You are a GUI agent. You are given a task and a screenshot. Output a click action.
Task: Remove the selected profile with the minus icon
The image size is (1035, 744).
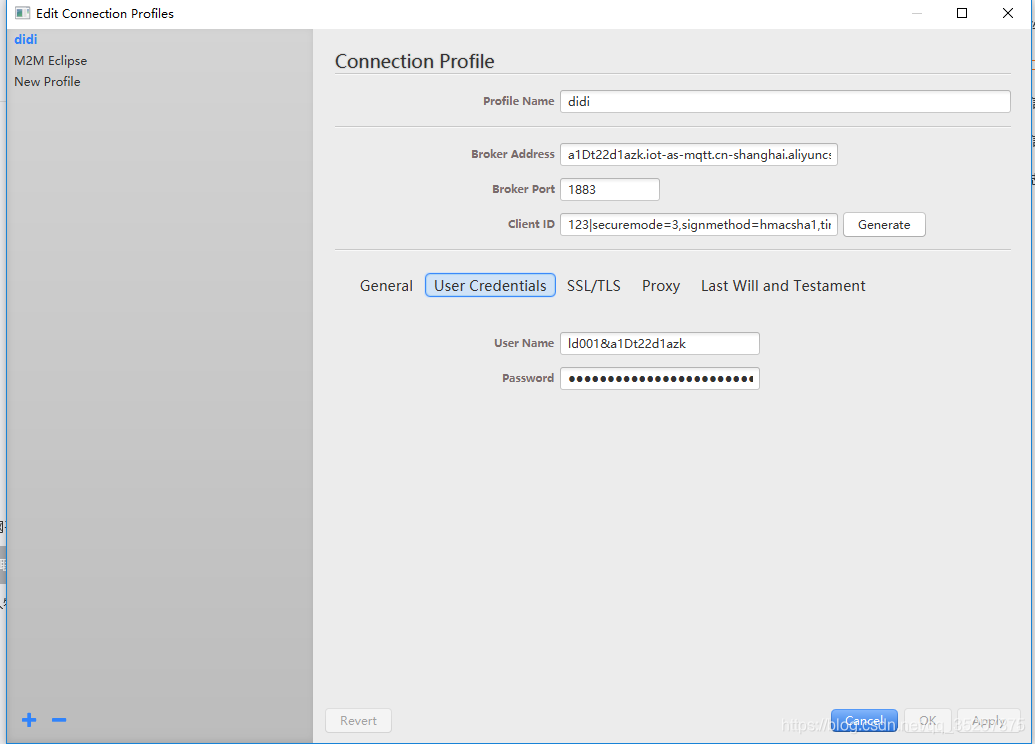point(59,720)
